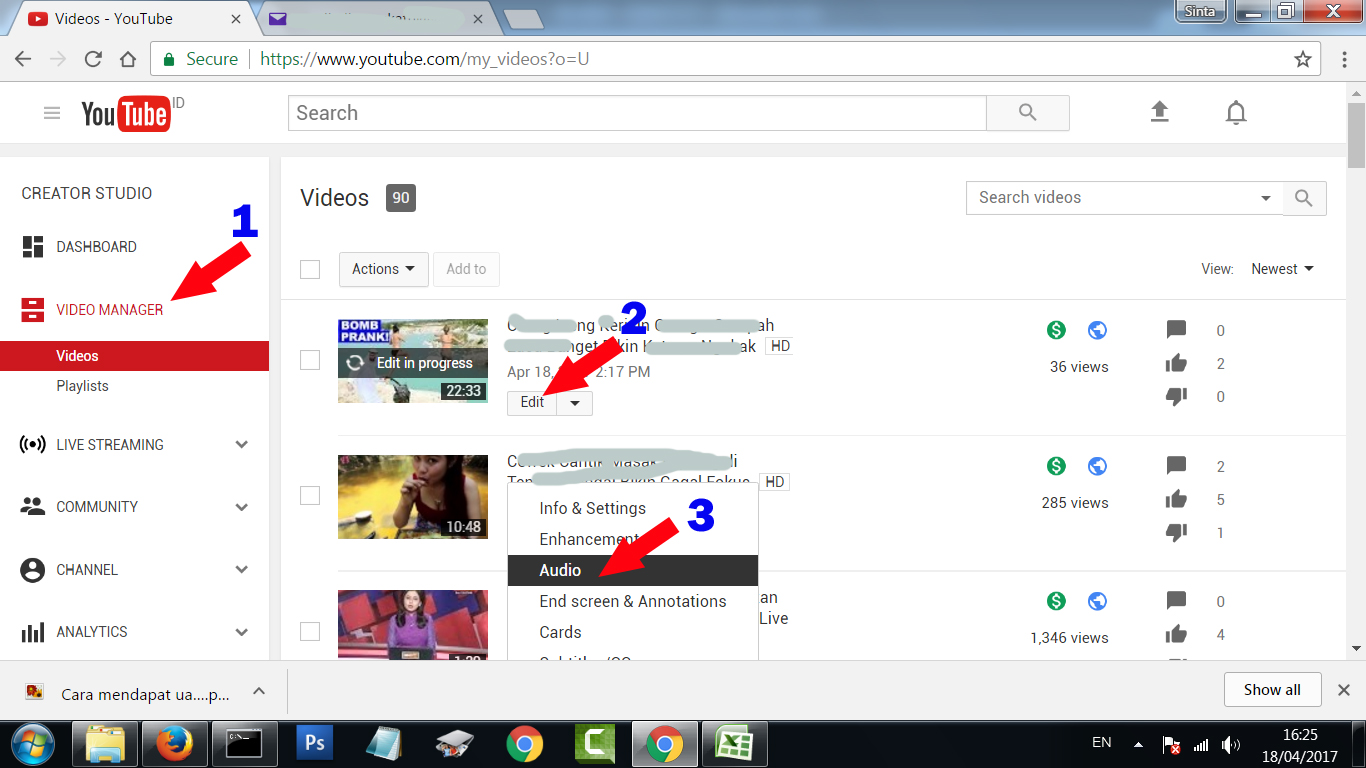Screen dimensions: 1366x768
Task: Expand the Live Streaming section
Action: (x=241, y=445)
